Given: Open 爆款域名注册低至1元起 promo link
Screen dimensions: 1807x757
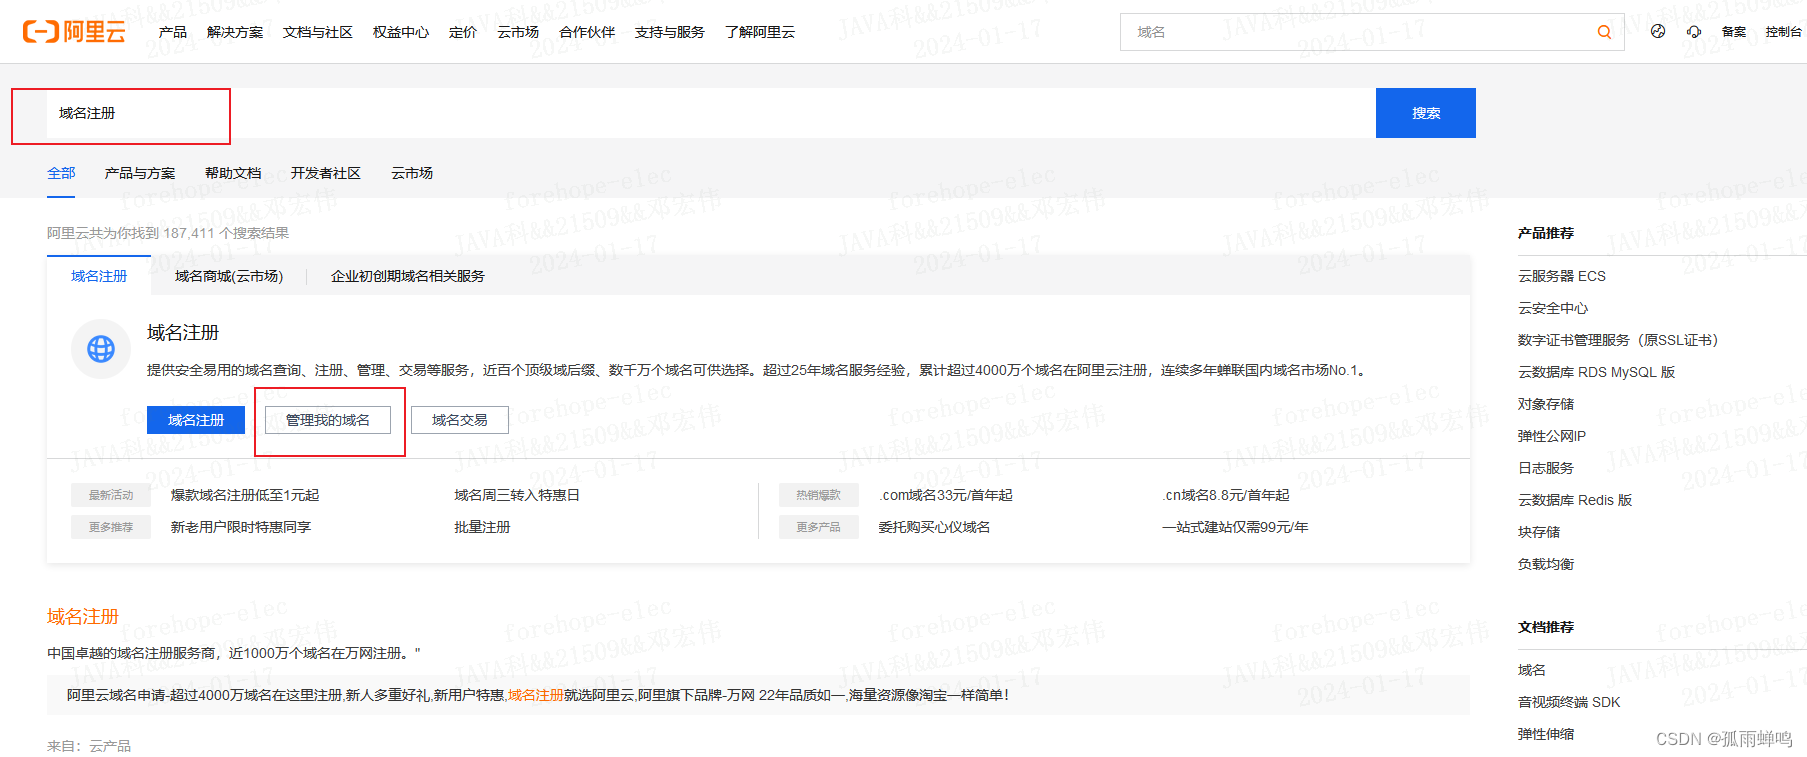Looking at the screenshot, I should [245, 495].
